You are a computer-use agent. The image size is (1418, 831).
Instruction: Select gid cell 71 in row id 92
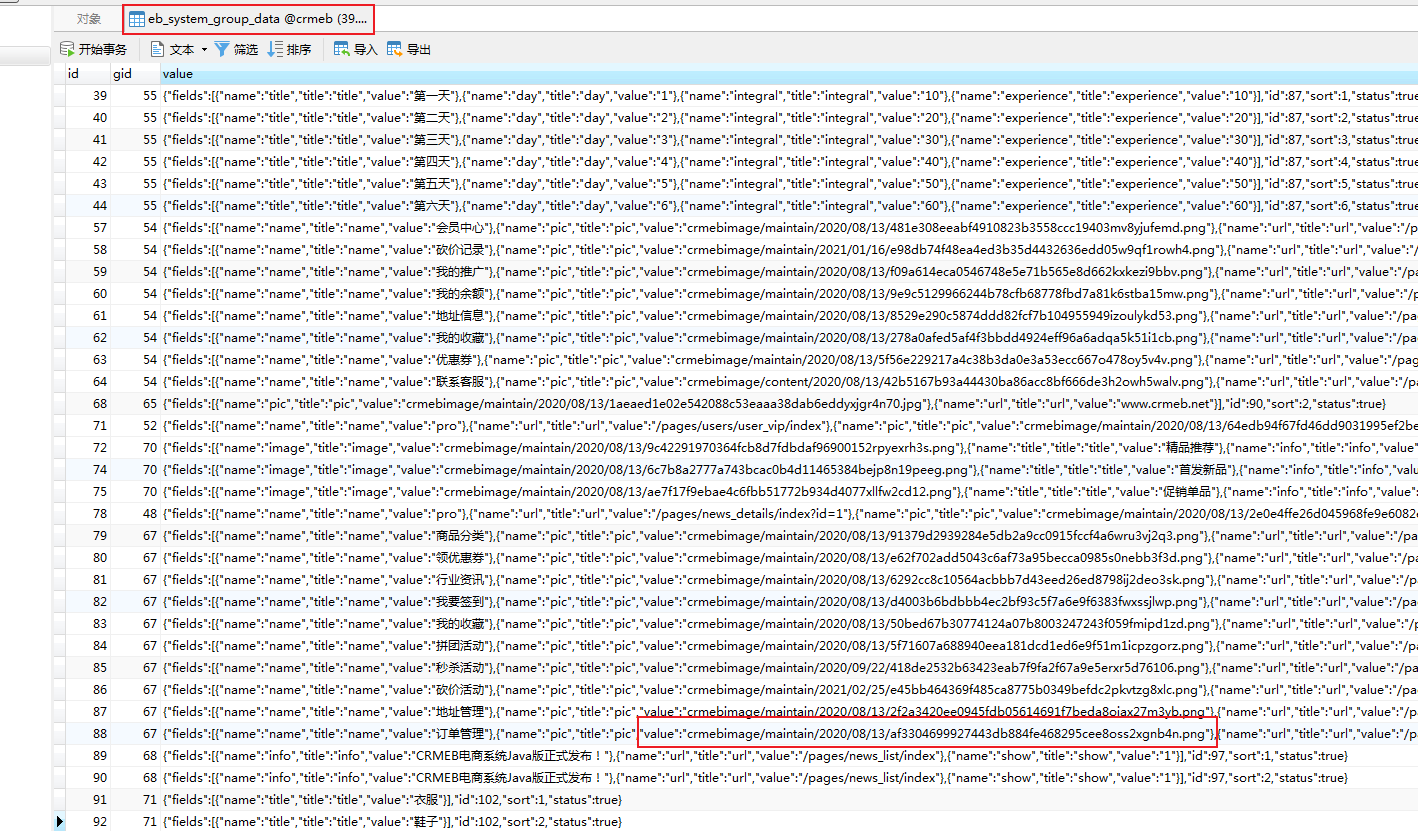135,822
